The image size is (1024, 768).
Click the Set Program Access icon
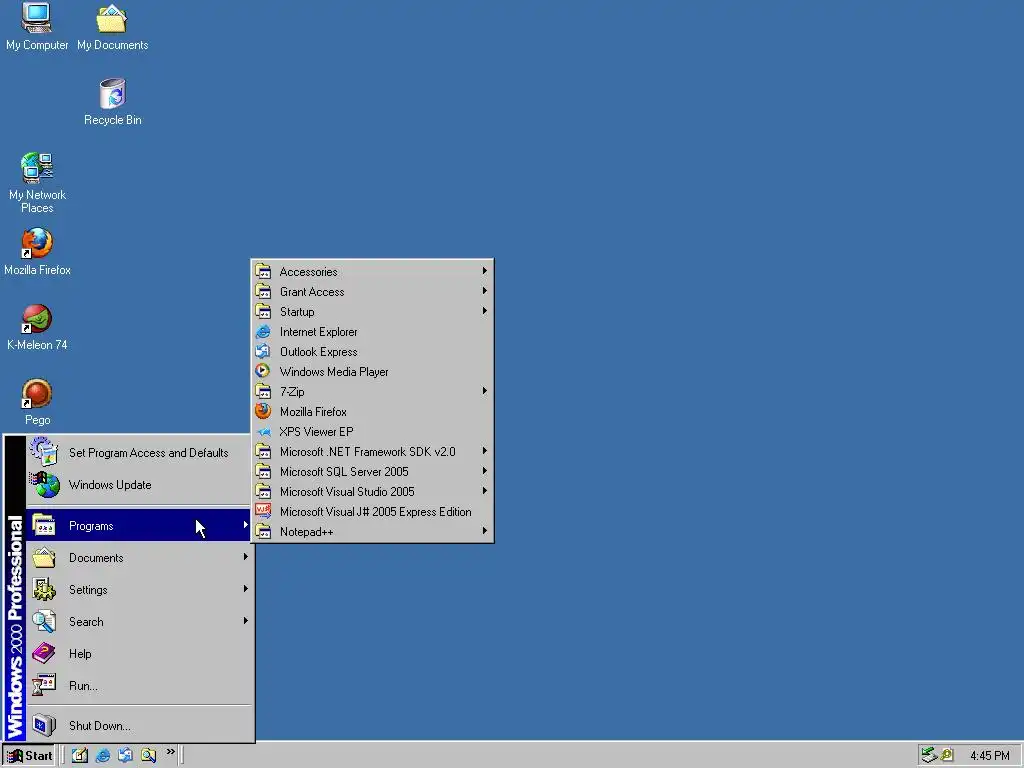click(x=44, y=452)
